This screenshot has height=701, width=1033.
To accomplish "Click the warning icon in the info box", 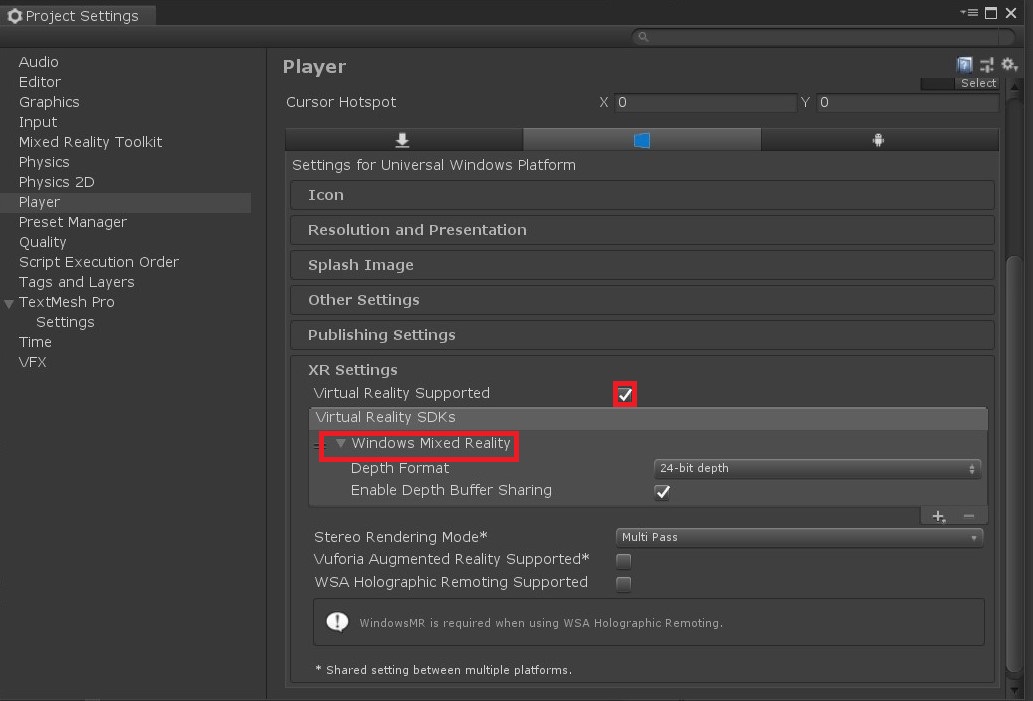I will pyautogui.click(x=337, y=621).
